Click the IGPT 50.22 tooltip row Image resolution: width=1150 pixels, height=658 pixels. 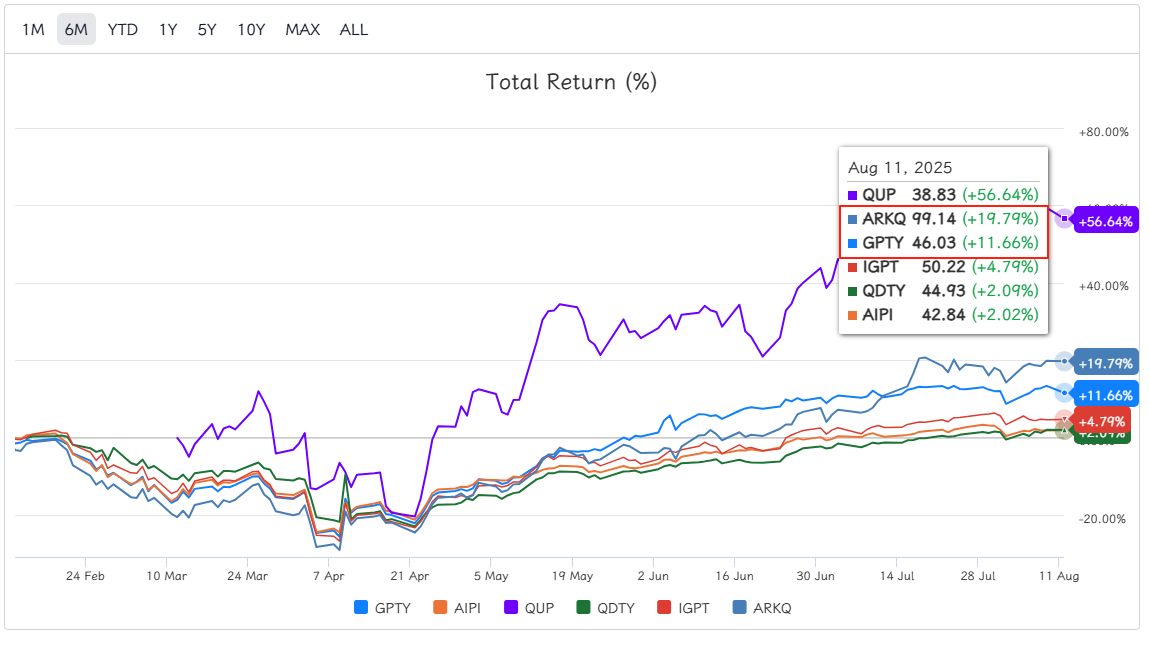943,267
